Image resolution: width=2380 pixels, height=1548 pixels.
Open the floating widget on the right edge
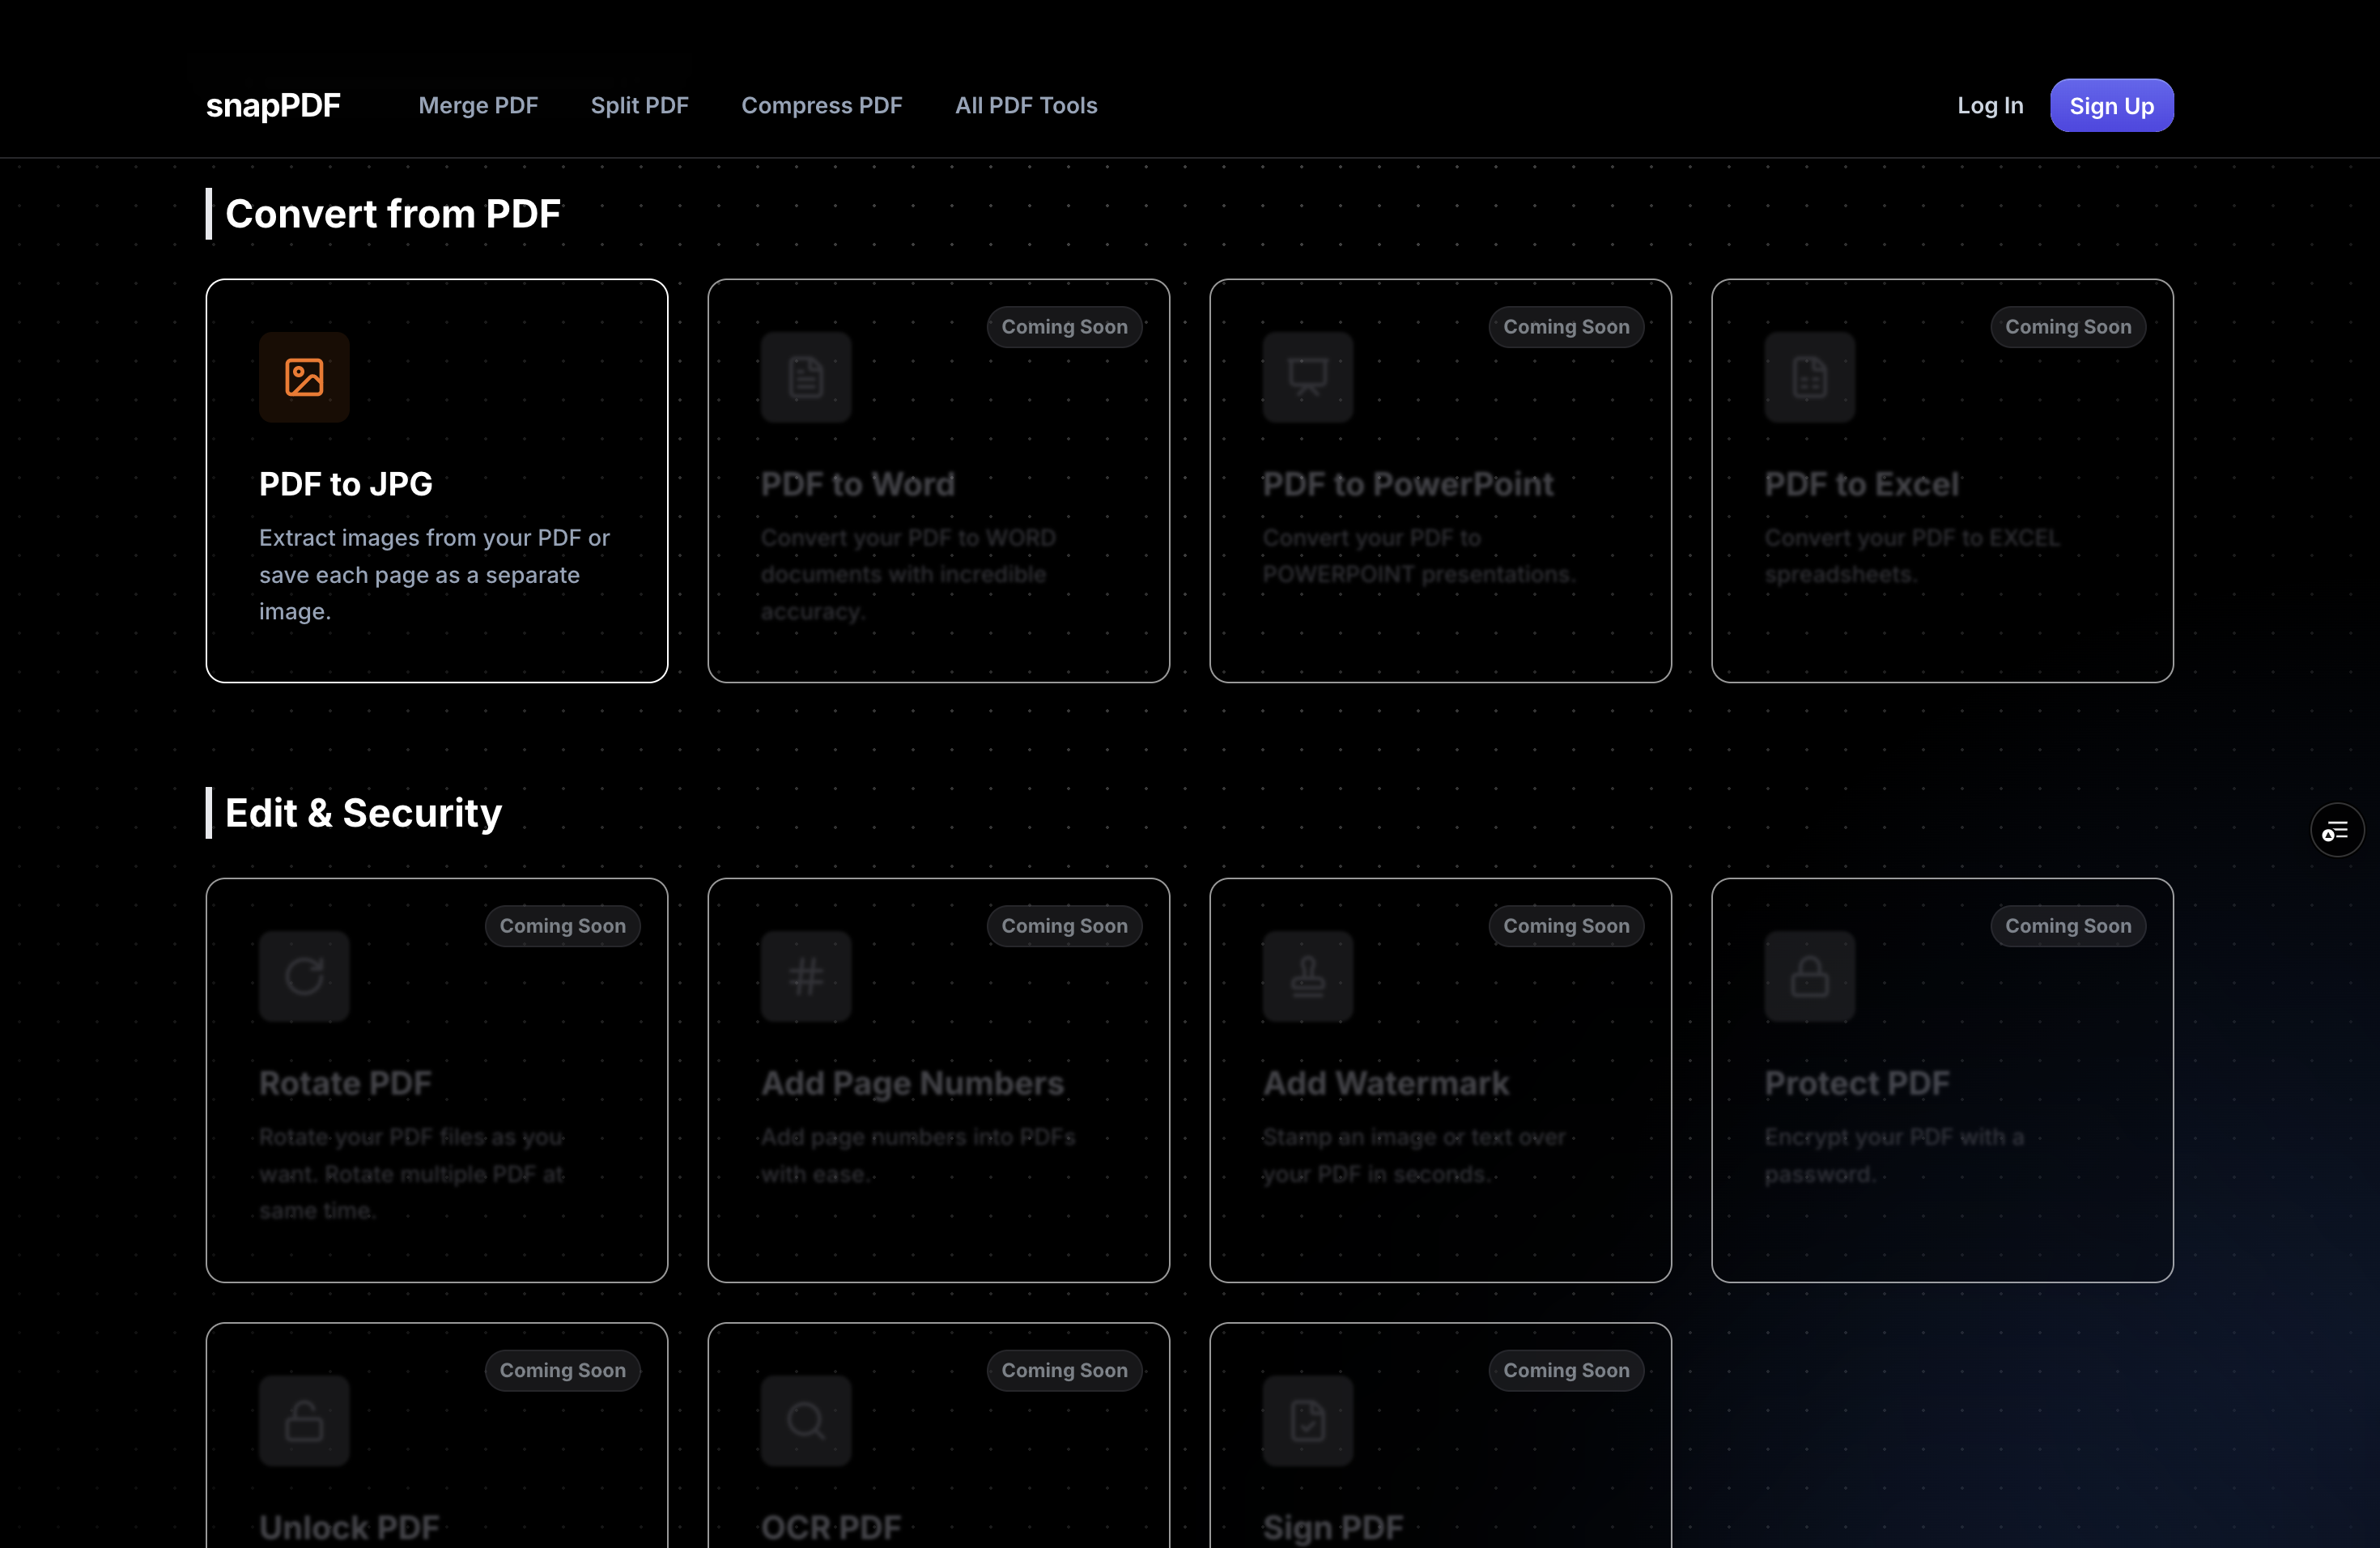click(x=2337, y=830)
